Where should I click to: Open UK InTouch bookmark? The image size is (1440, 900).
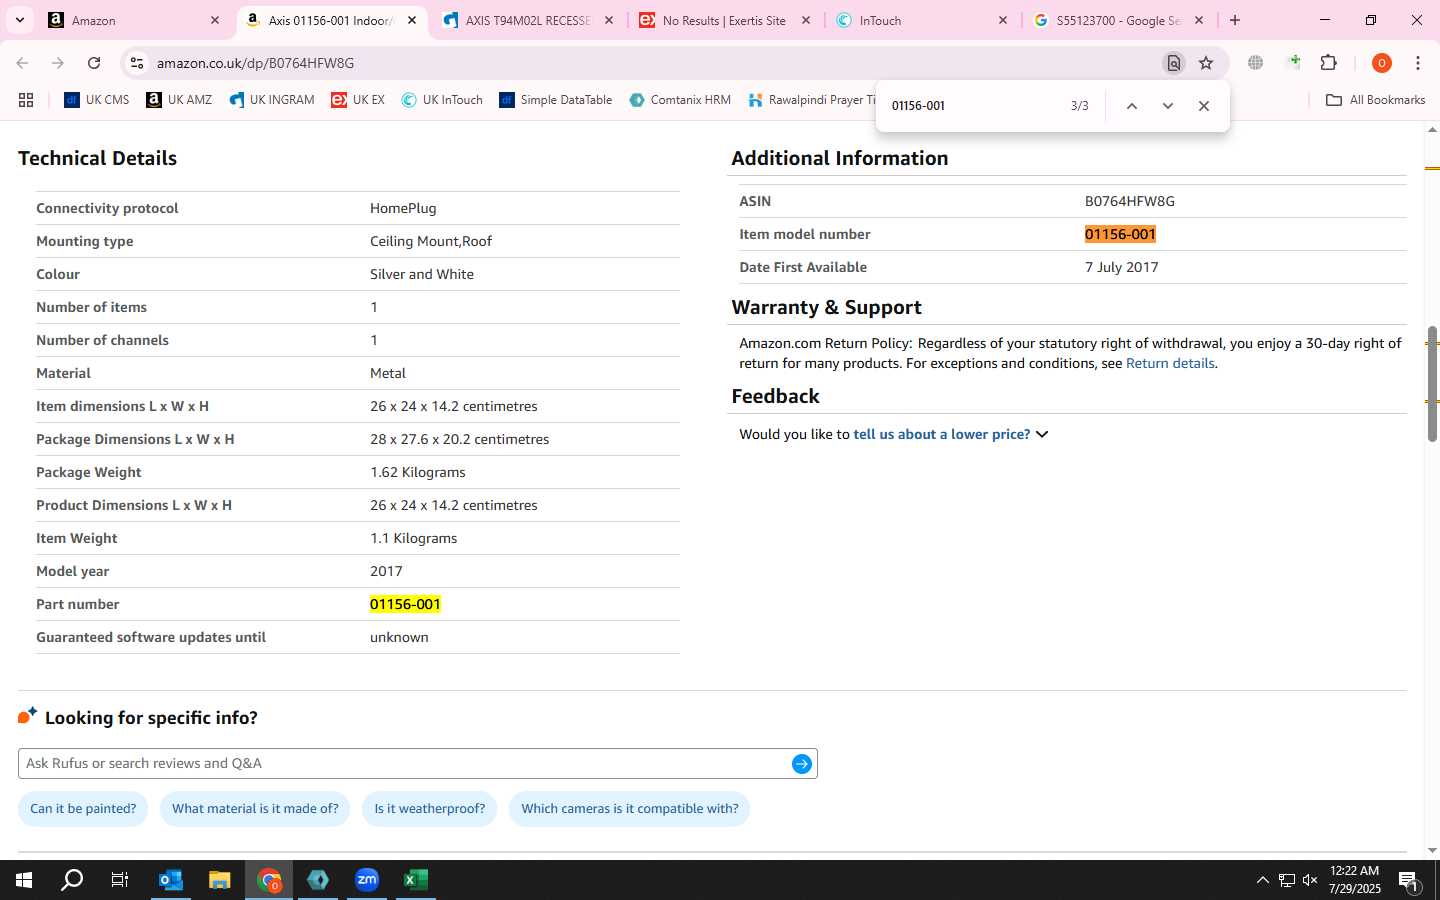pyautogui.click(x=442, y=100)
